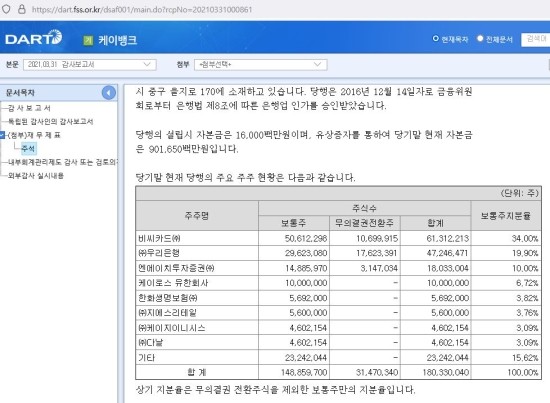
Task: Open 내부회계관리제도 감사 또는 검토의견 item
Action: [x=63, y=162]
